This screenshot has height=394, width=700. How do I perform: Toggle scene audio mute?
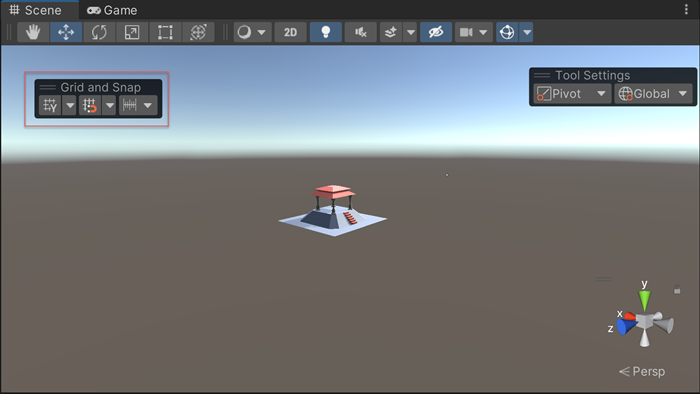click(361, 32)
